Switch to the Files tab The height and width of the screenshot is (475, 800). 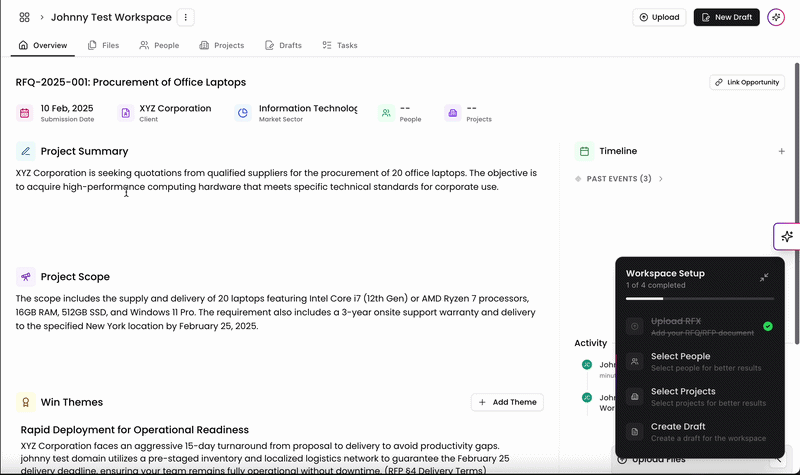click(x=104, y=45)
